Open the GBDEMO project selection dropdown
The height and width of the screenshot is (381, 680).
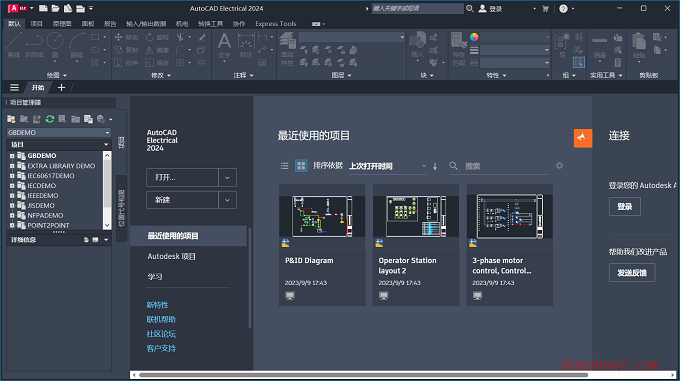(x=59, y=132)
